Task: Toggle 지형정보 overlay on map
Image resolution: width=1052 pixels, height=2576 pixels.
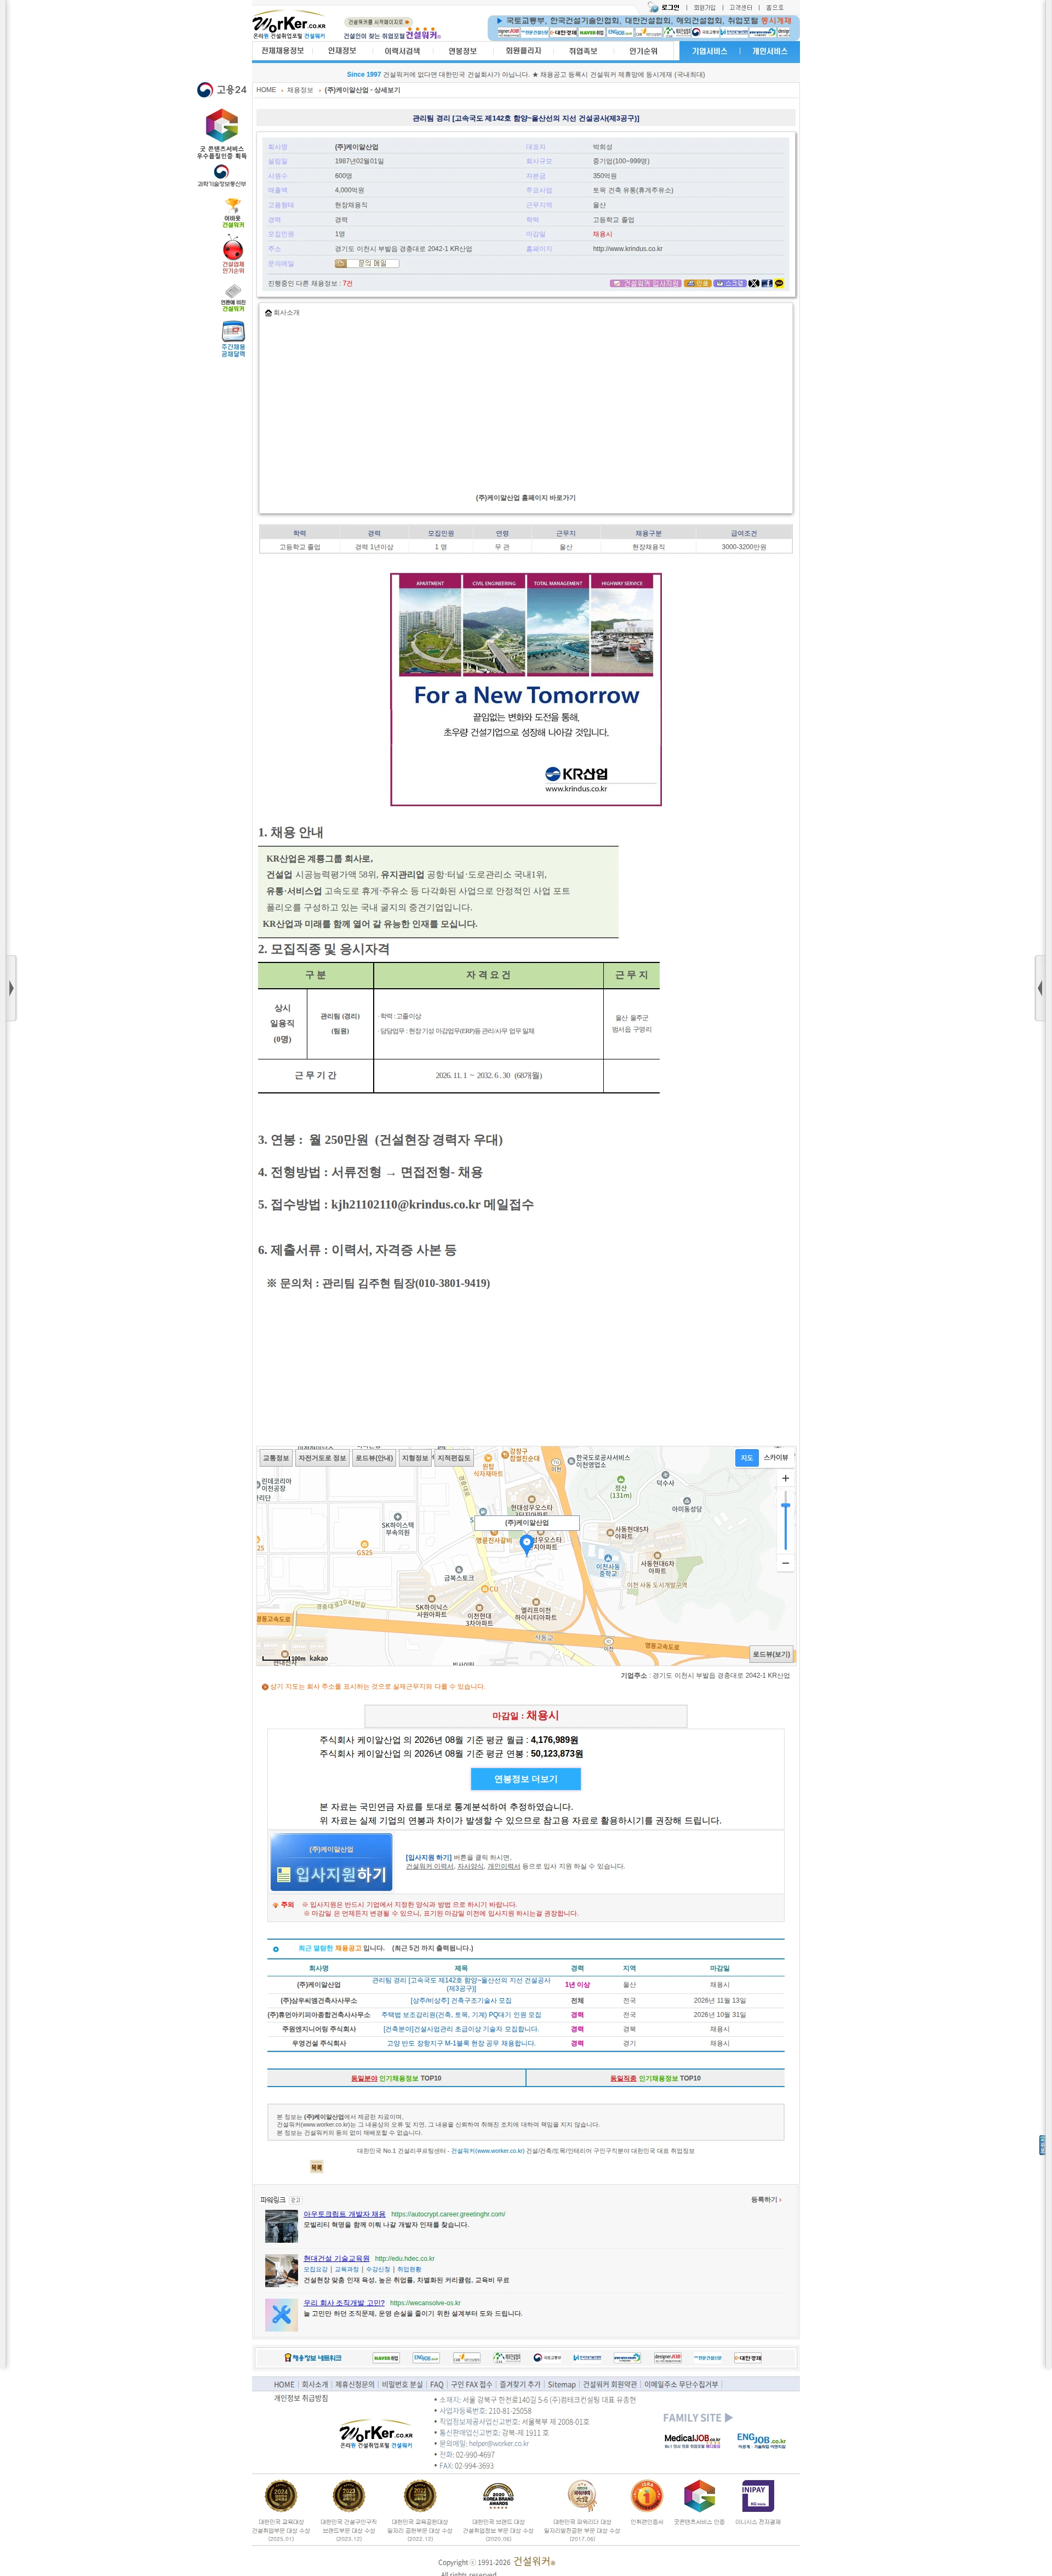Action: tap(415, 1458)
